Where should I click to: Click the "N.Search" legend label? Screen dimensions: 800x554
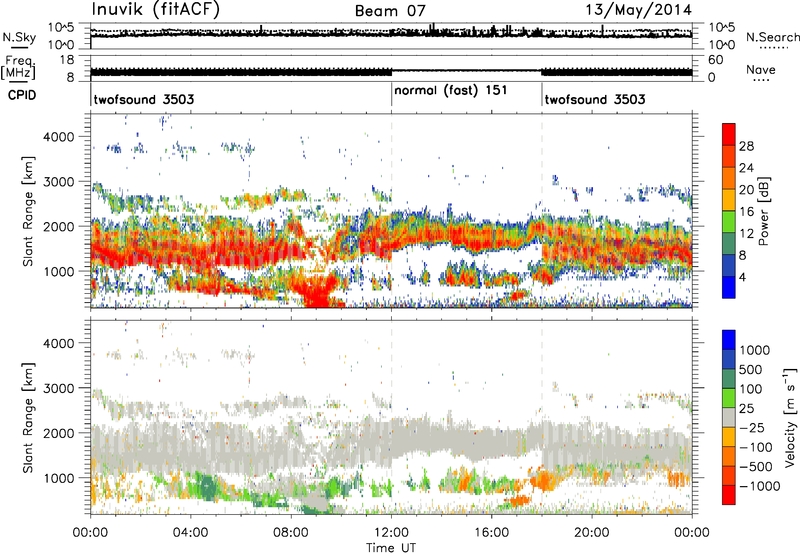pyautogui.click(x=773, y=37)
